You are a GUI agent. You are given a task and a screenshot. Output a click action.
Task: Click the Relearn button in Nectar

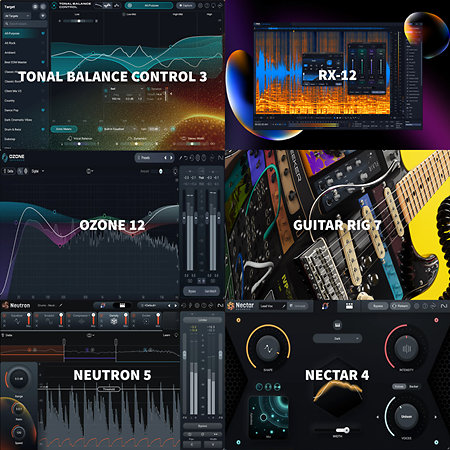point(399,306)
